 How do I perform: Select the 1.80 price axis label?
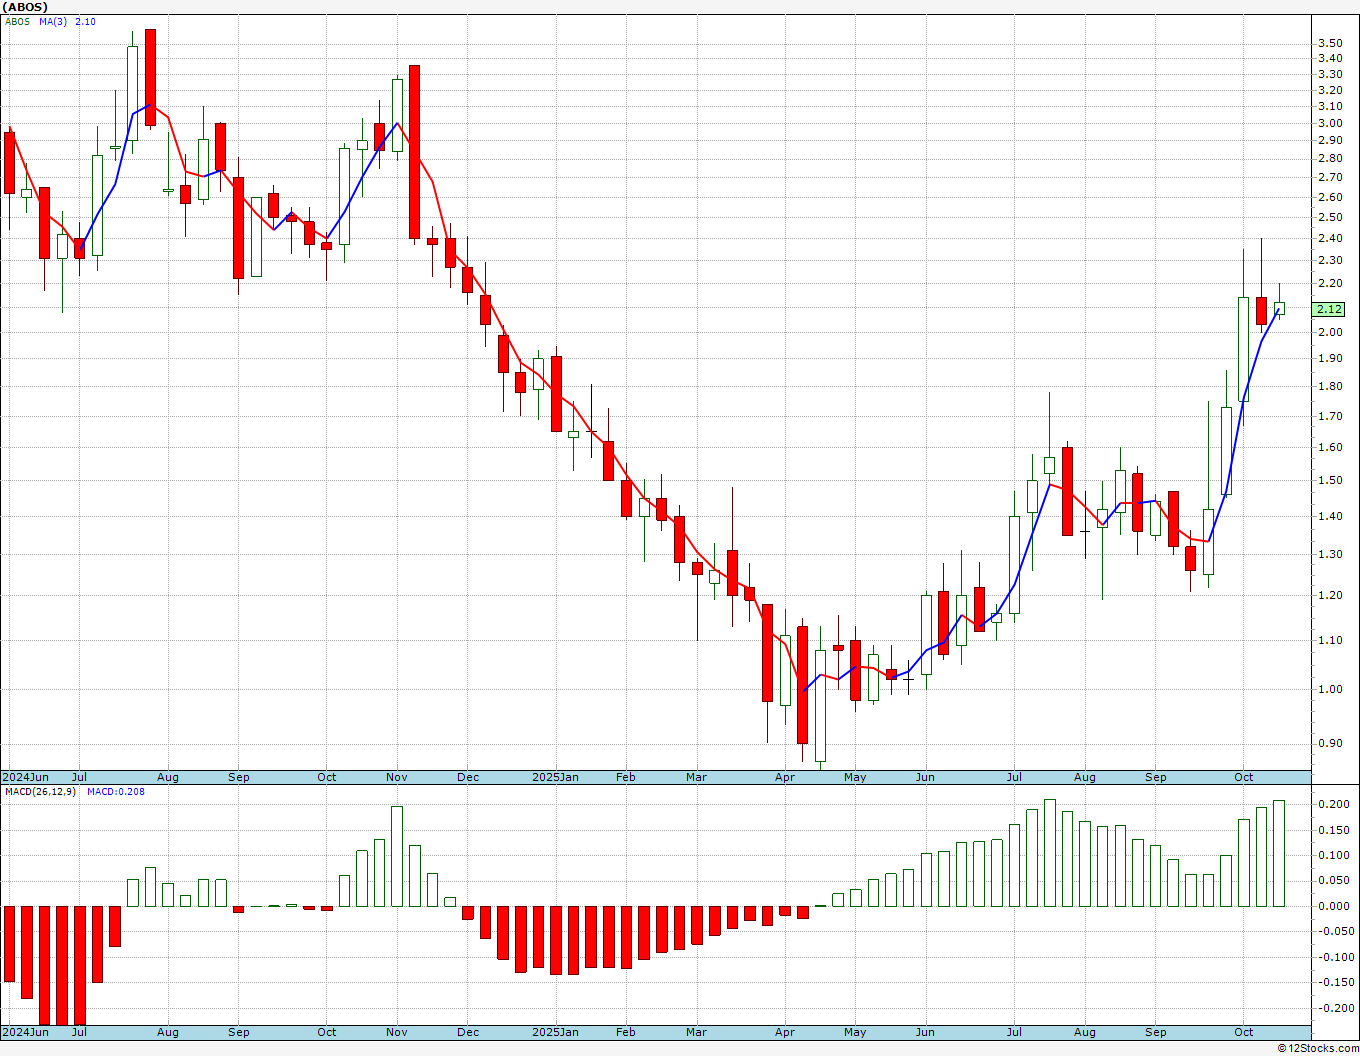coord(1330,386)
